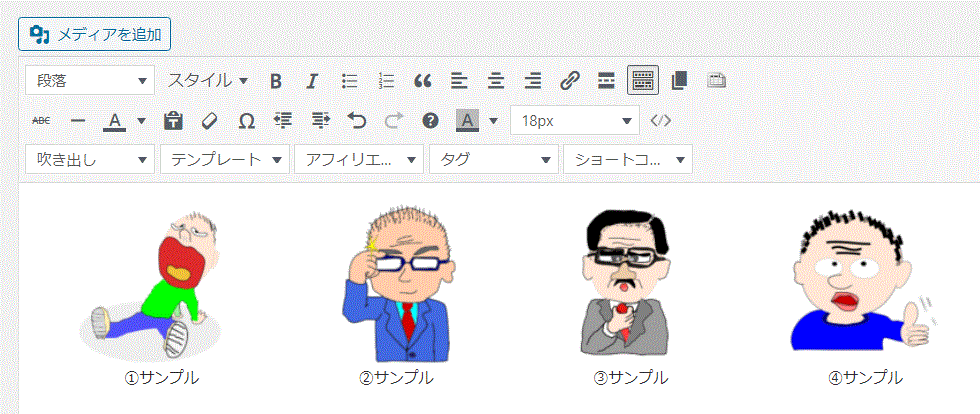This screenshot has width=980, height=414.
Task: Open the テンプレート menu
Action: pyautogui.click(x=224, y=159)
